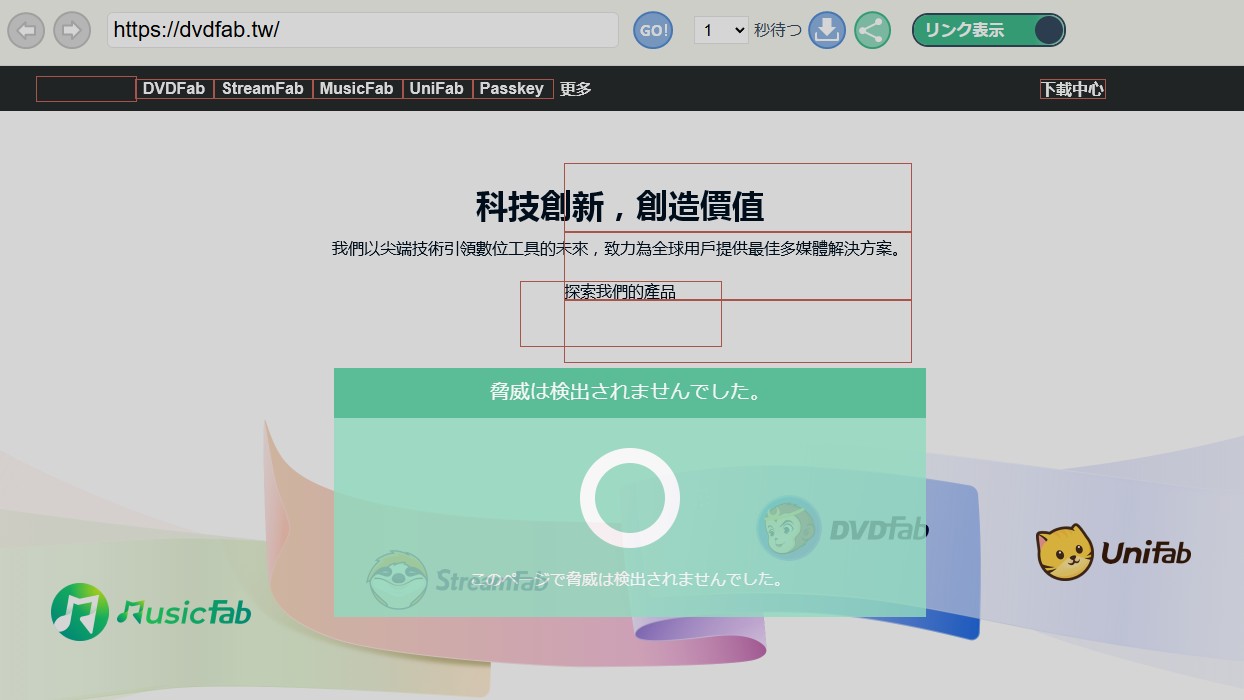Screen dimensions: 1244x700
Task: Click the green share icon
Action: point(872,30)
